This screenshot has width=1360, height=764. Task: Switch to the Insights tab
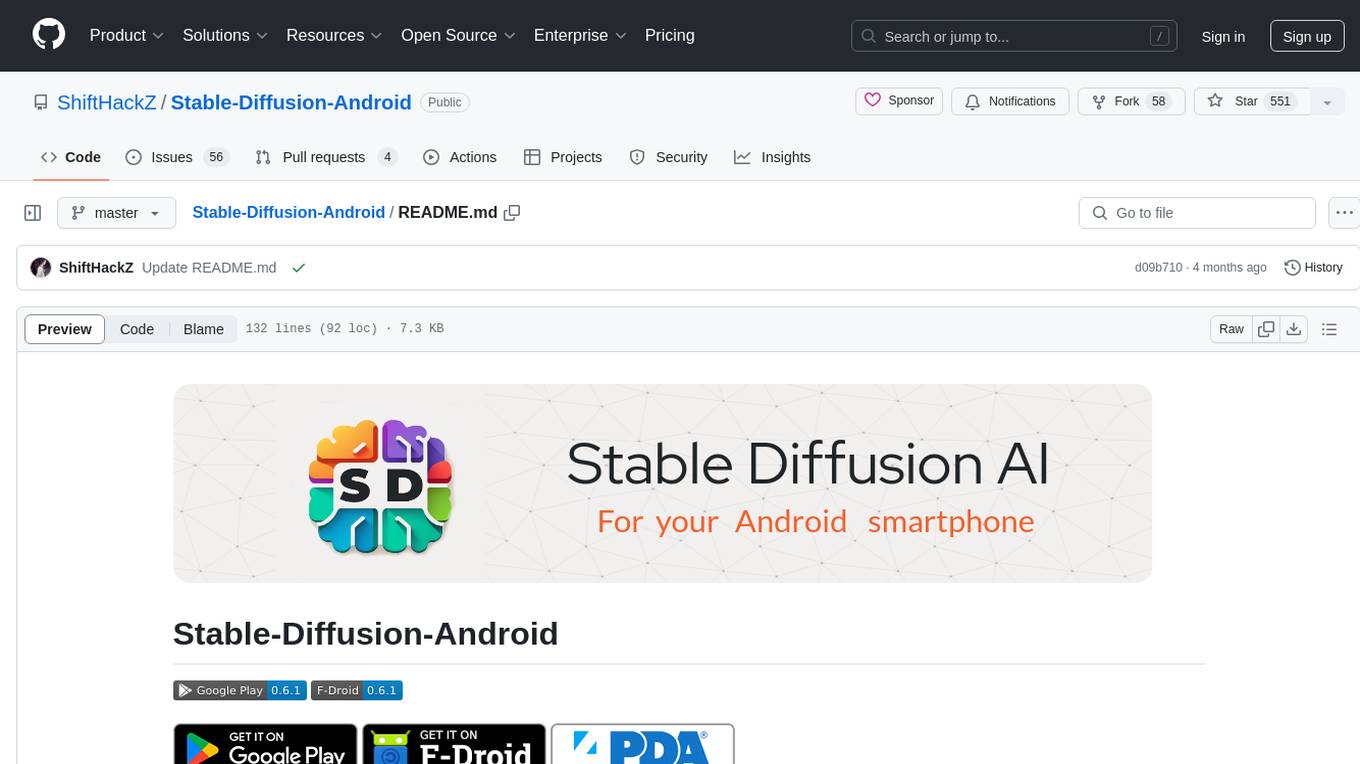tap(772, 157)
